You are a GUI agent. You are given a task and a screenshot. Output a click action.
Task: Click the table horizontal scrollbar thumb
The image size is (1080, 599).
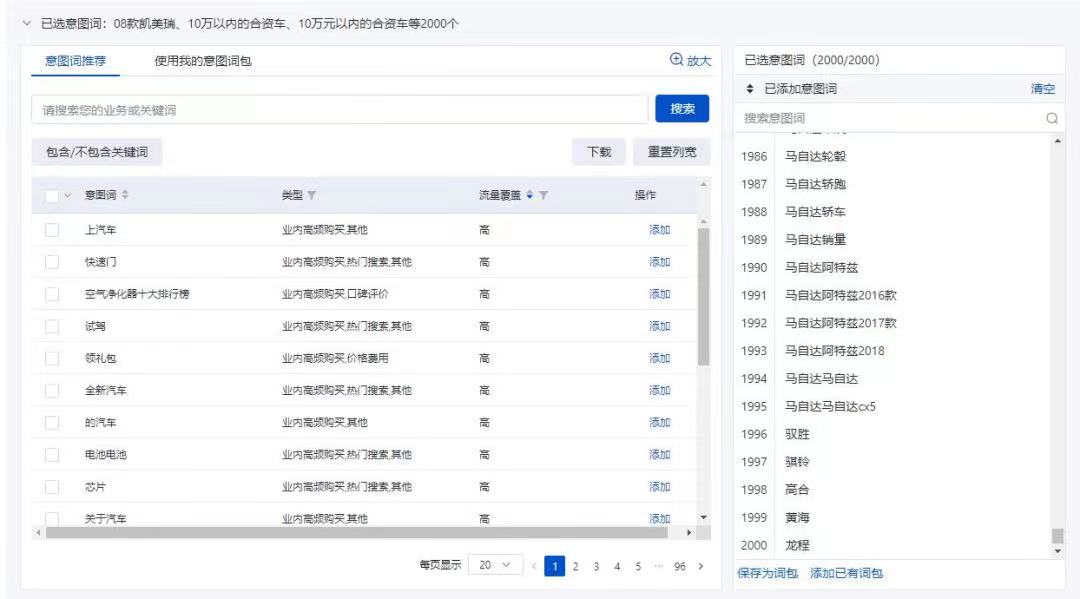(357, 533)
